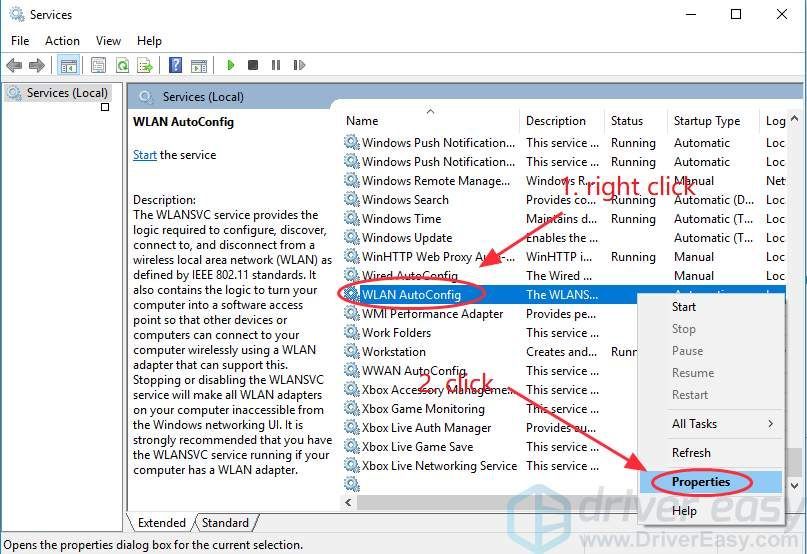Click Net log-on value of Windows Remote row
This screenshot has height=554, width=807.
coord(775,181)
